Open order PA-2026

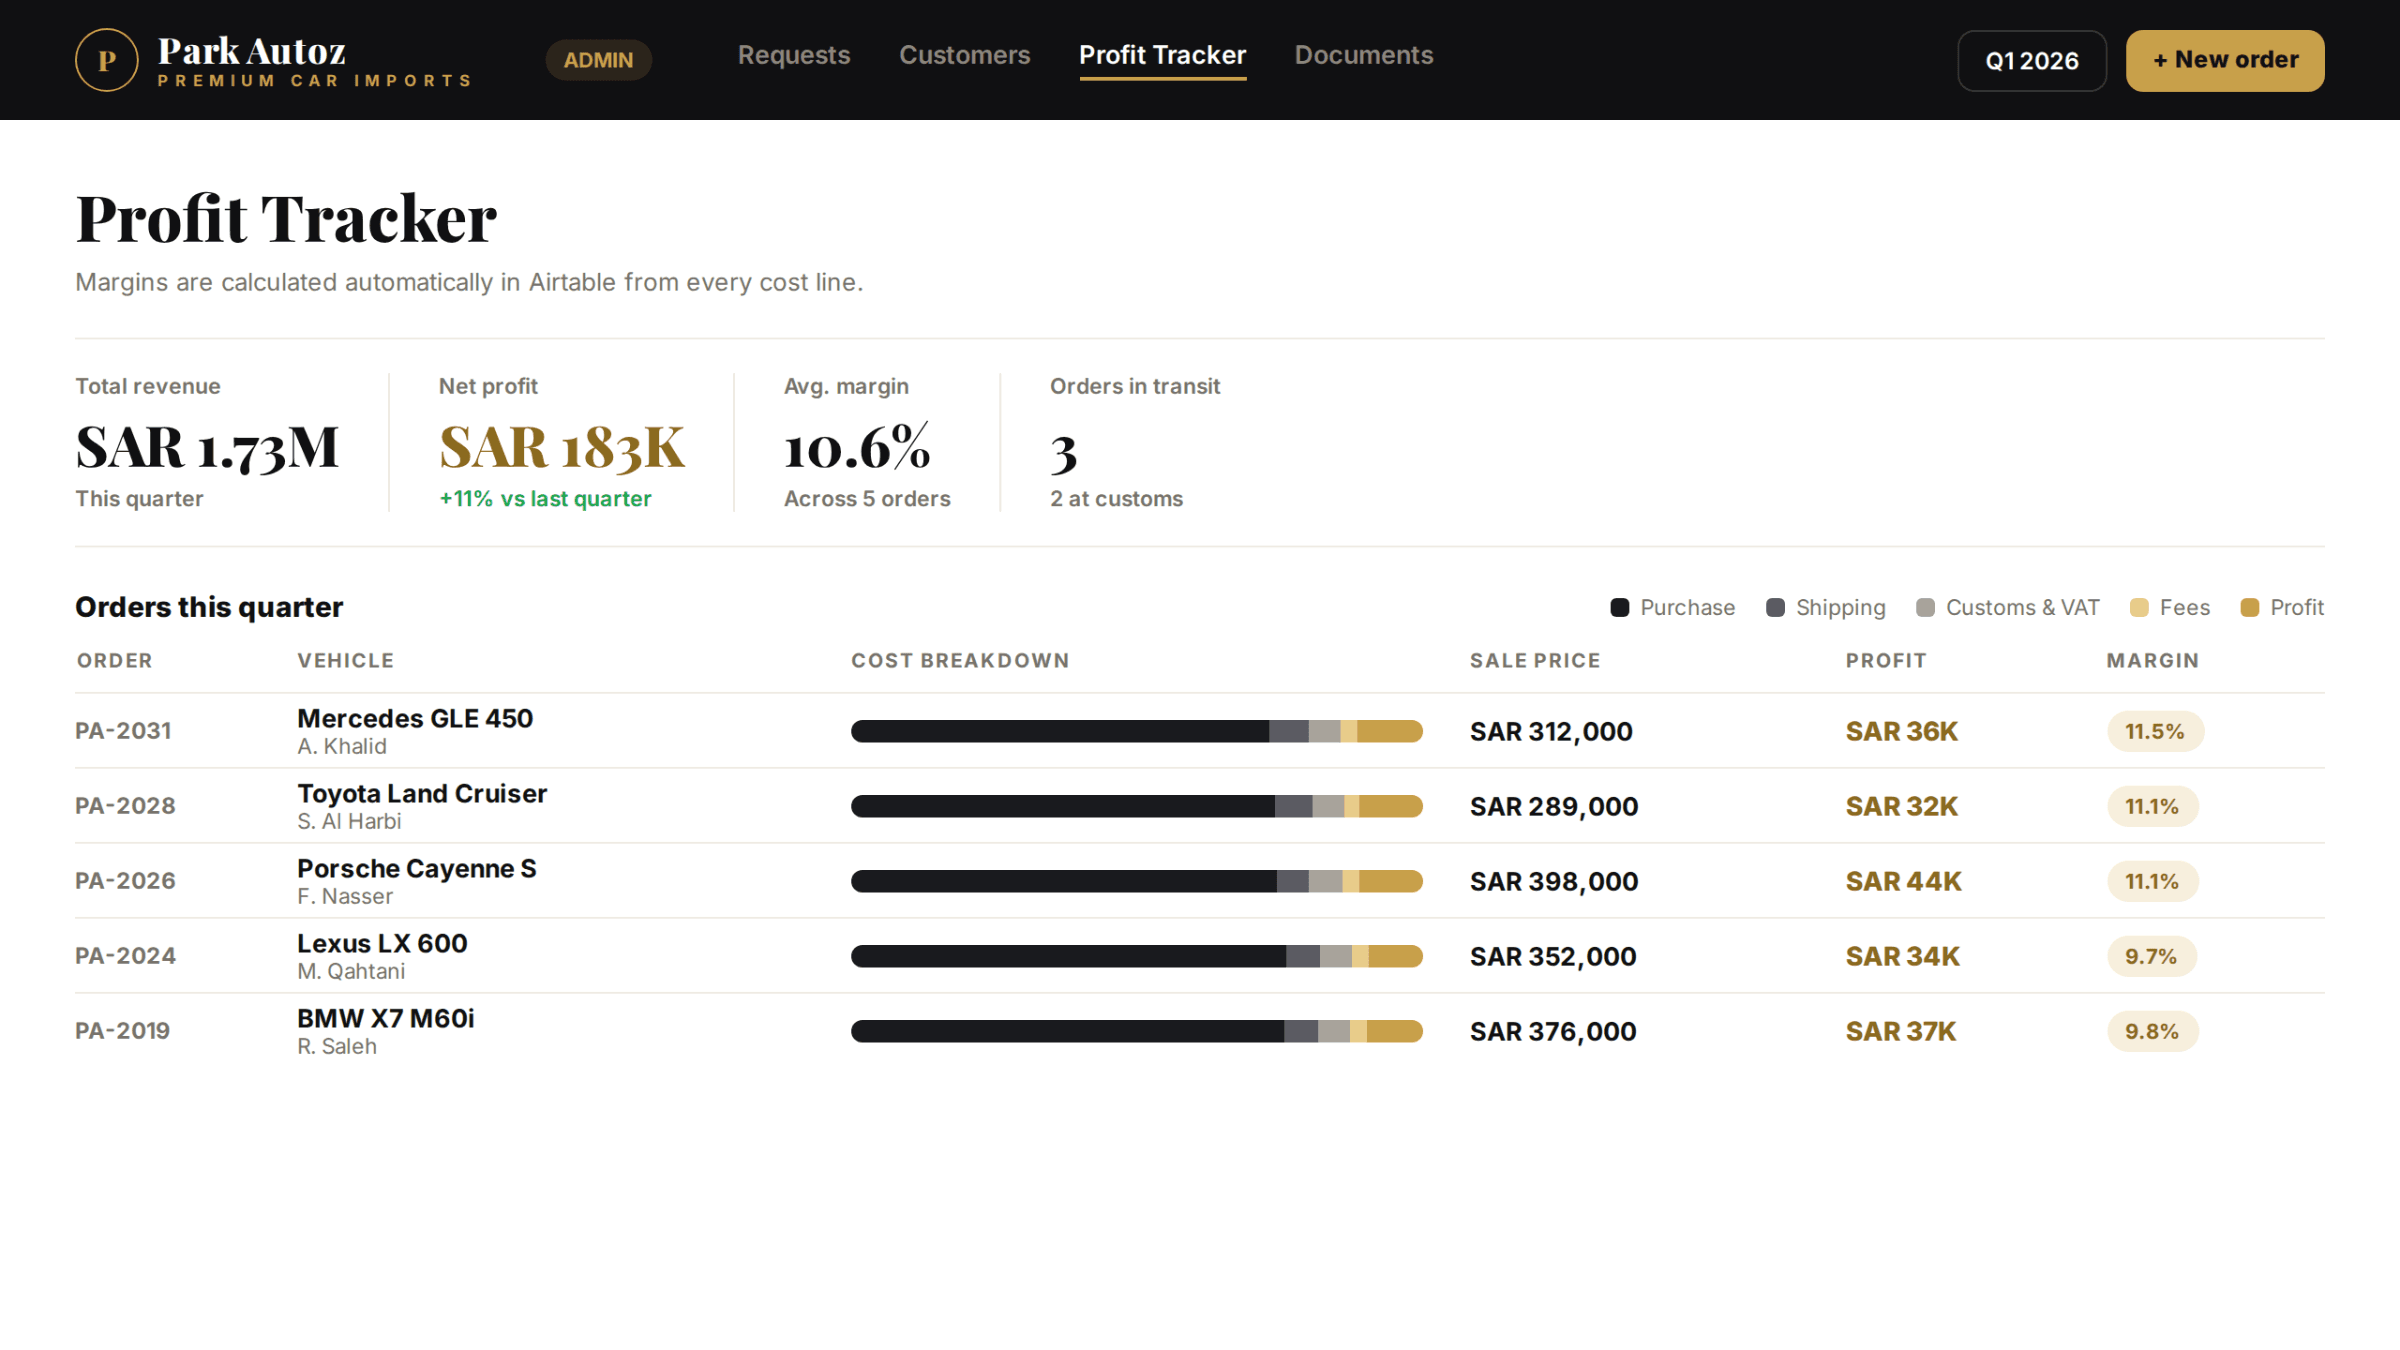125,881
